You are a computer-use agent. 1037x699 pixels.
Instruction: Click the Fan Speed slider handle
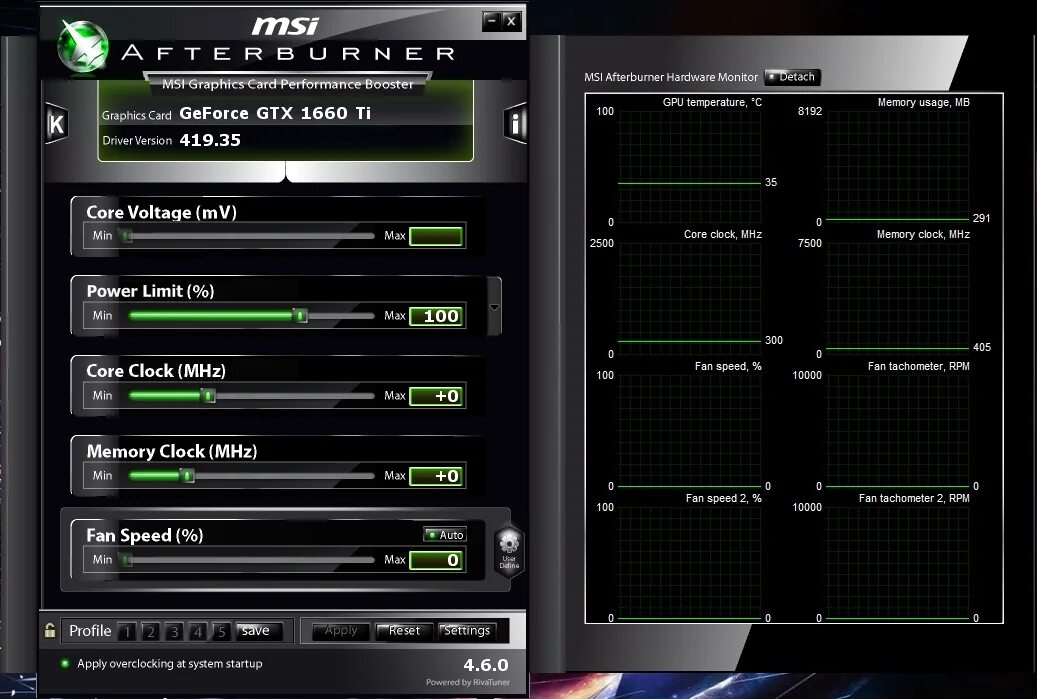[126, 560]
